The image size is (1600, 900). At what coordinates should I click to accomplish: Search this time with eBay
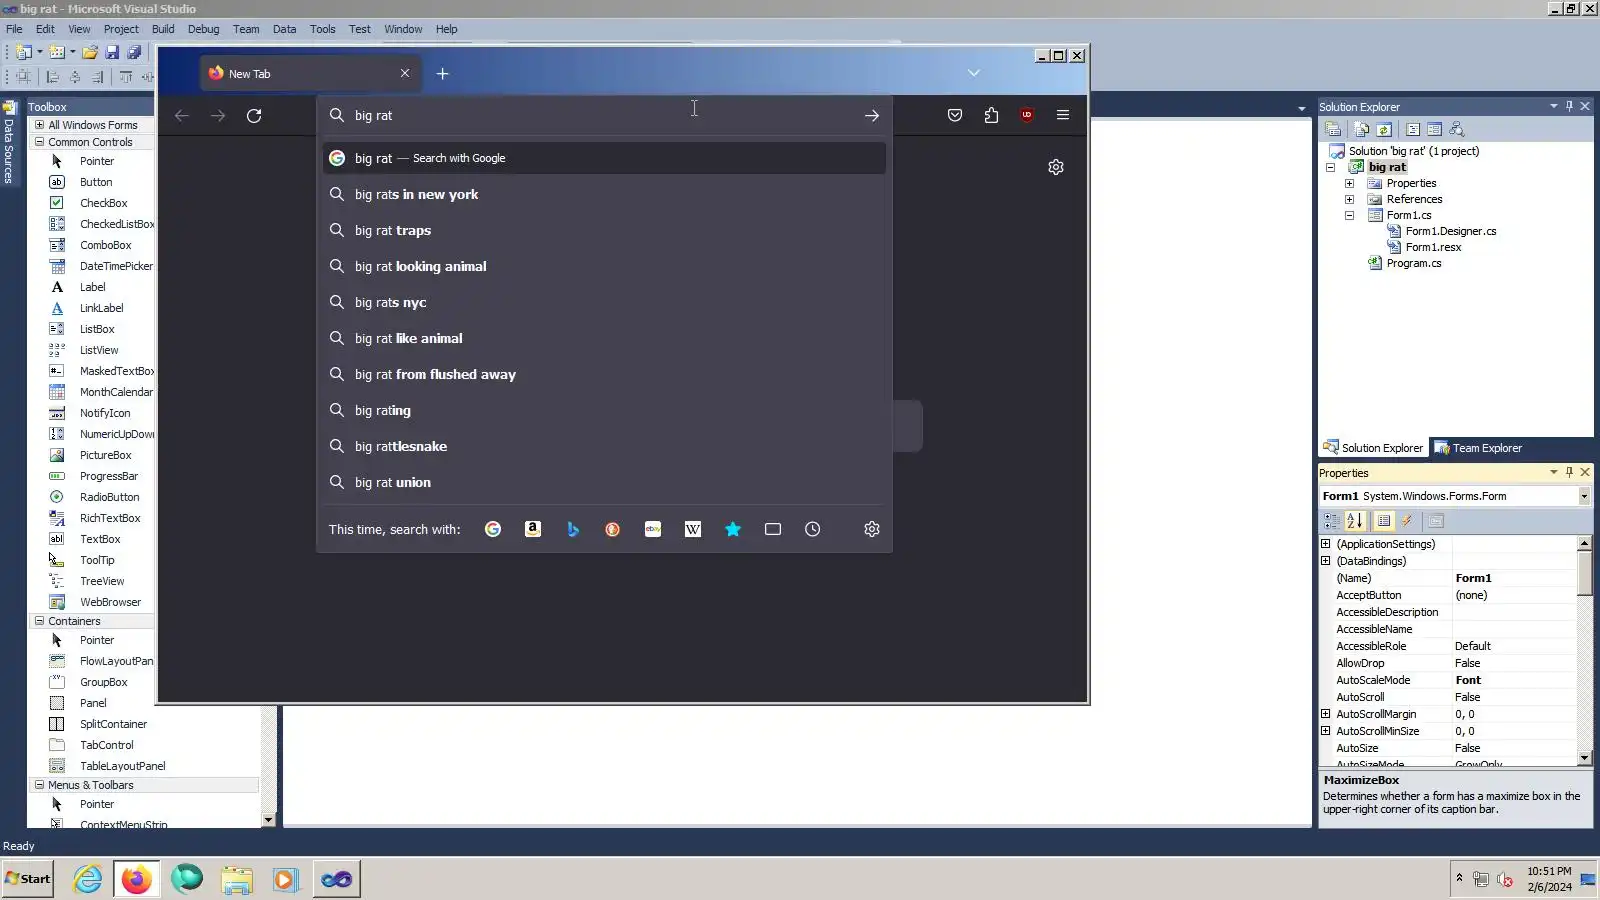(653, 529)
